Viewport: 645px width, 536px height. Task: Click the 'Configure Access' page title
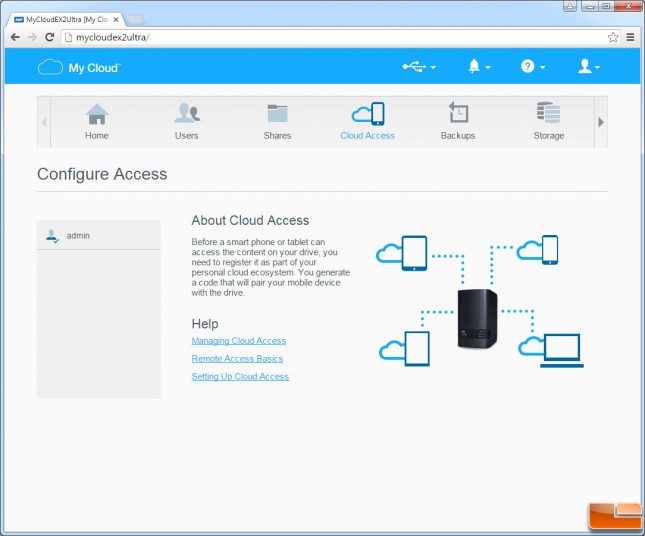102,174
